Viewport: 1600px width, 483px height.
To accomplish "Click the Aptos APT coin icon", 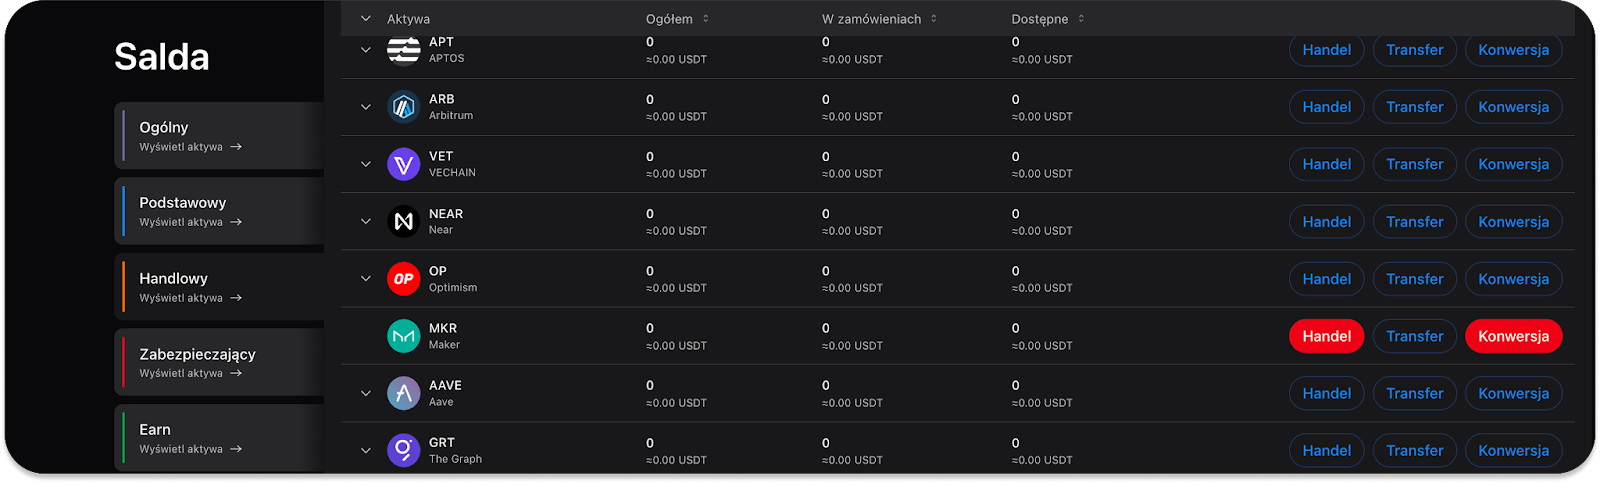I will (403, 49).
